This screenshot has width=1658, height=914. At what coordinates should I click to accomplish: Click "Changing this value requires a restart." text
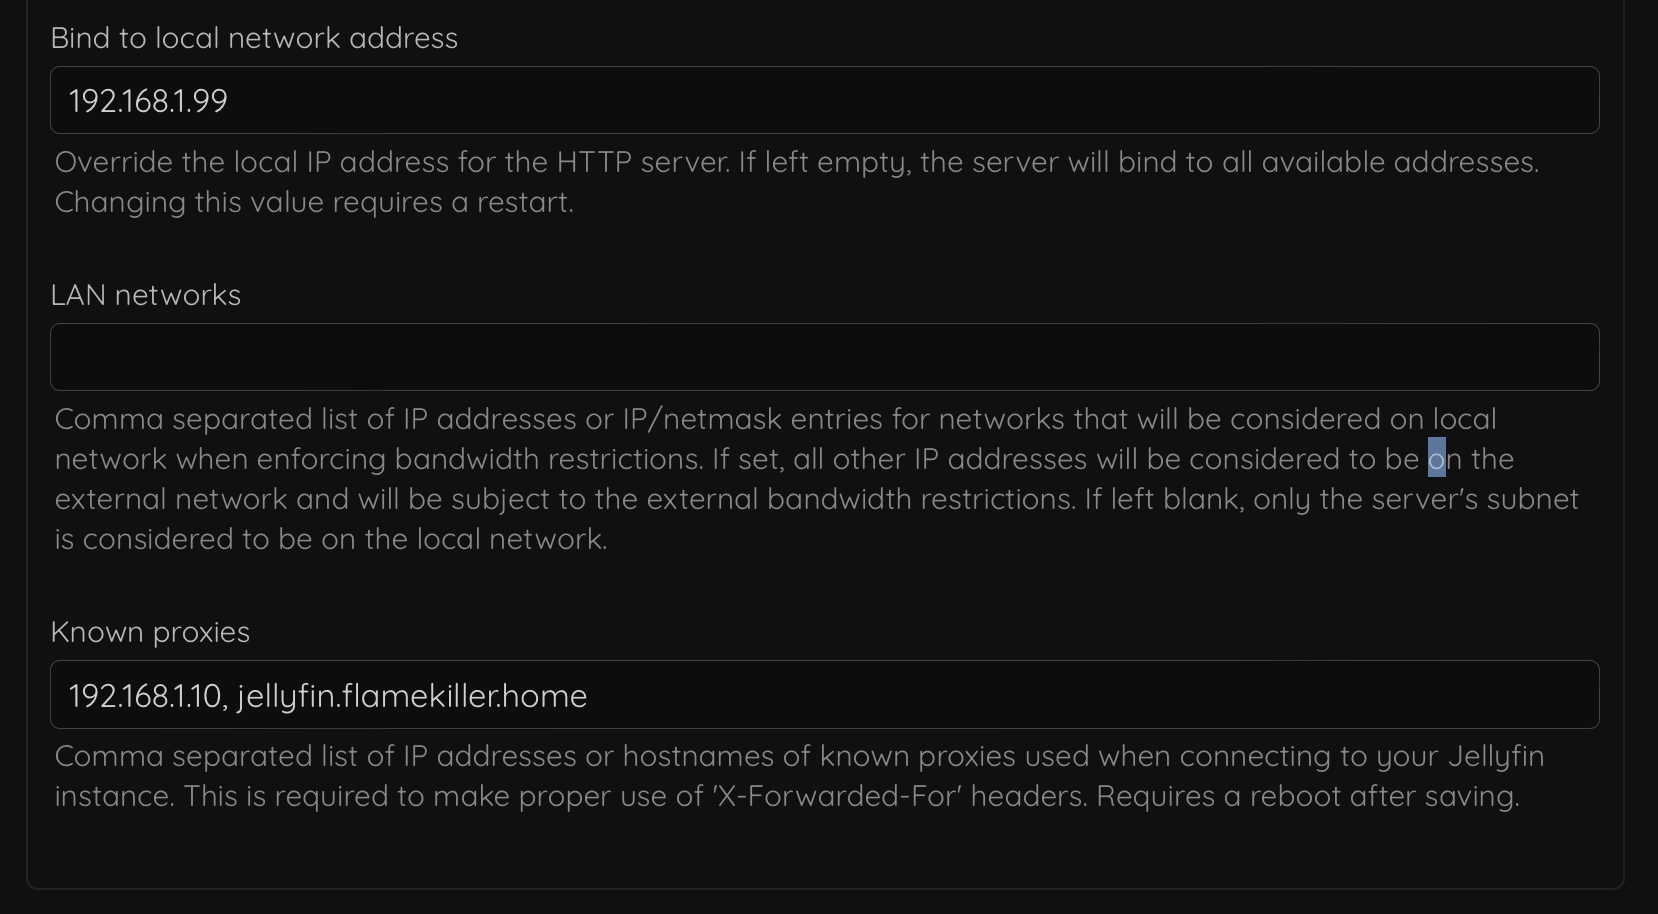coord(314,202)
